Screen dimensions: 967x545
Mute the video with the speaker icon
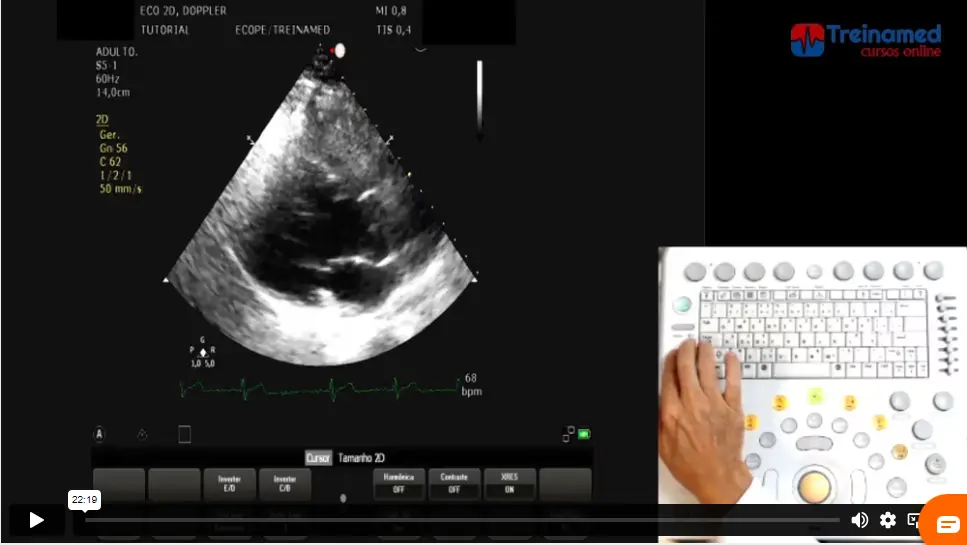pos(859,520)
